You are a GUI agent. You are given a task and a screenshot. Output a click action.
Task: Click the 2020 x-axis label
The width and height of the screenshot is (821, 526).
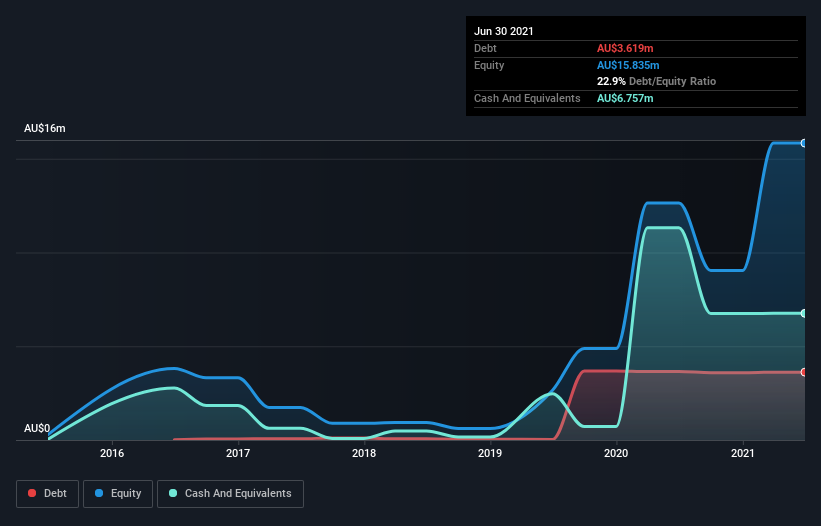tap(616, 453)
